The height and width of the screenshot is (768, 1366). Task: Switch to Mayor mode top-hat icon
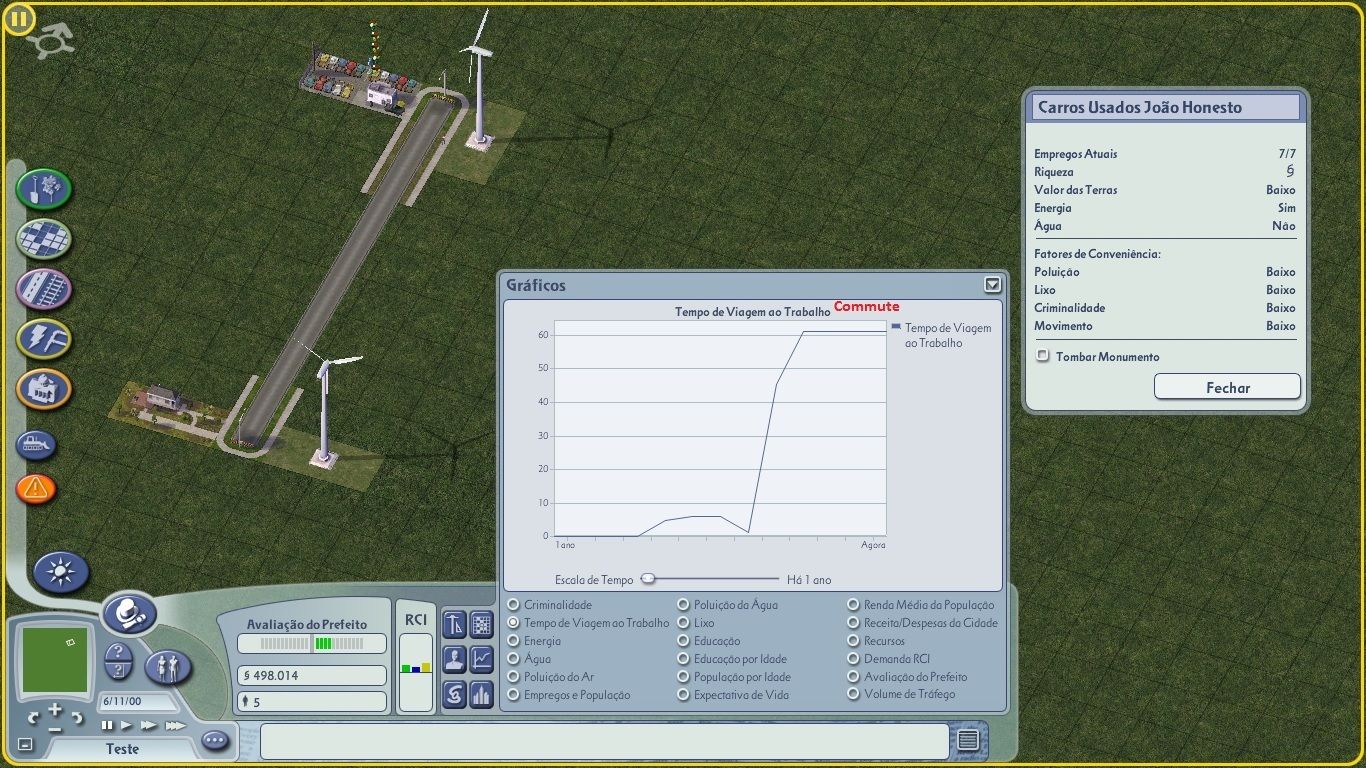coord(128,612)
